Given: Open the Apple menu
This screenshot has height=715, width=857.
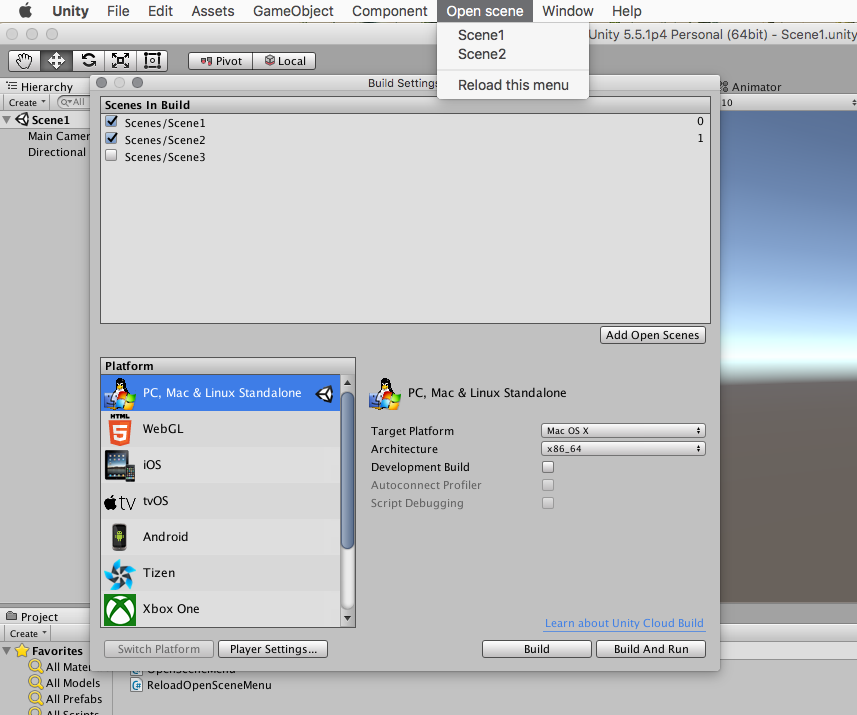Looking at the screenshot, I should pyautogui.click(x=25, y=10).
